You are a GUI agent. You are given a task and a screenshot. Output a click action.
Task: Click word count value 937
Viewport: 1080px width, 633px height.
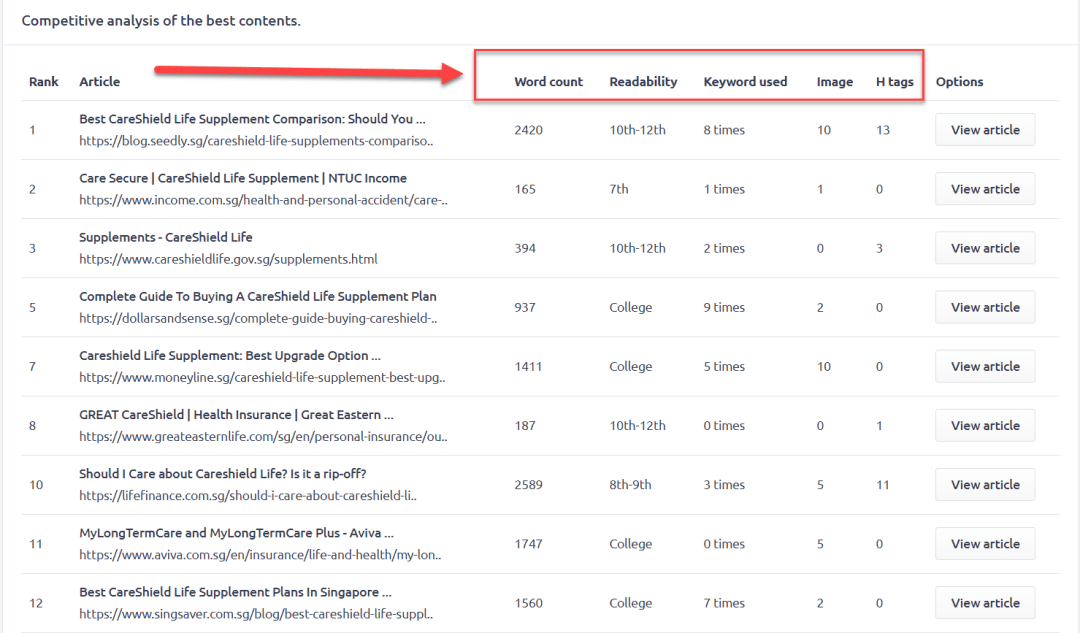(x=525, y=308)
